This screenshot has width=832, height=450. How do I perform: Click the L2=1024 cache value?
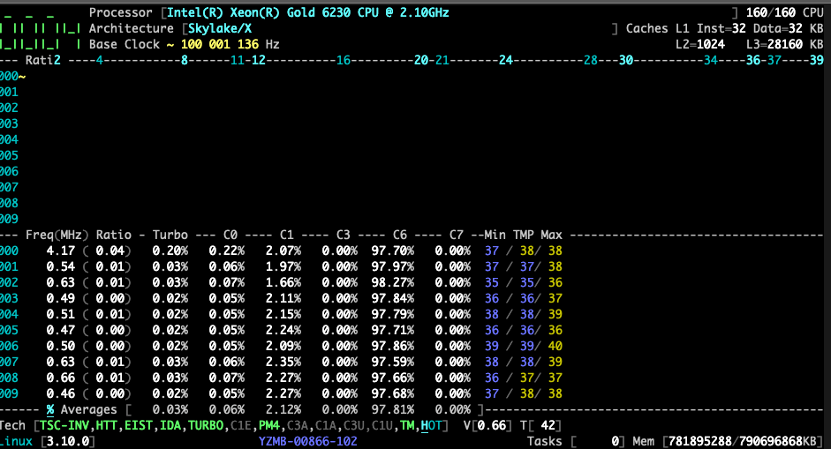700,45
